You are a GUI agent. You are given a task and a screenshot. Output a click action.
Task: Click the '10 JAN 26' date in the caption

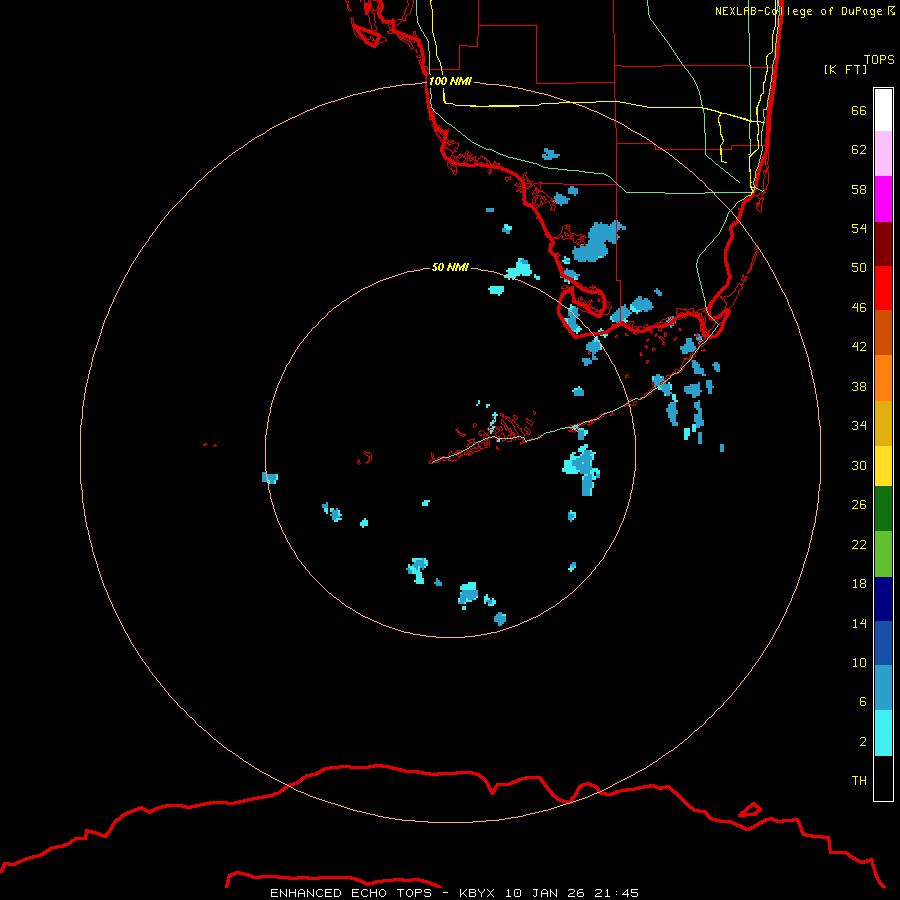click(545, 893)
